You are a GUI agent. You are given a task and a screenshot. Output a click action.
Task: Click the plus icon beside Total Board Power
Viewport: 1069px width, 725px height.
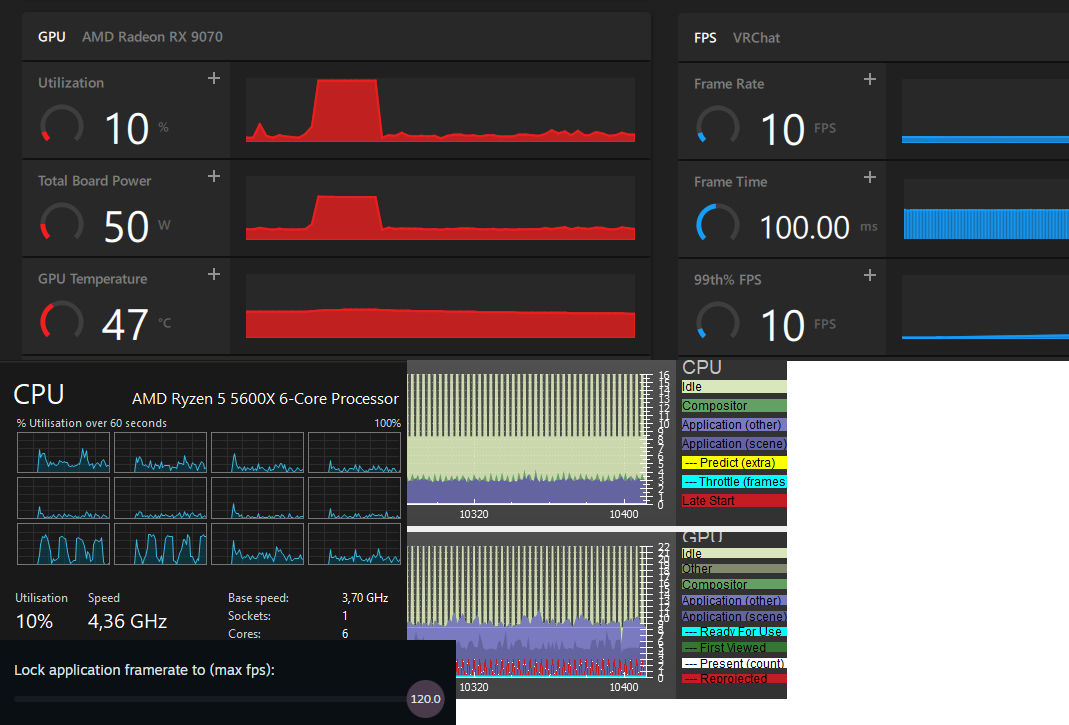(214, 177)
